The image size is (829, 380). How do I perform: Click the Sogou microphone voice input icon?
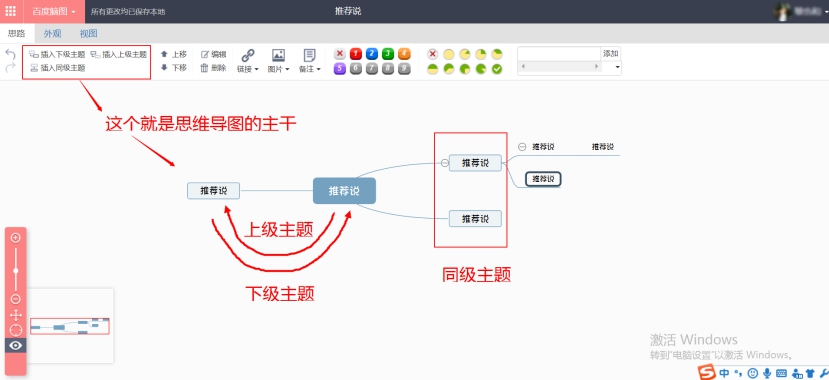pos(766,373)
